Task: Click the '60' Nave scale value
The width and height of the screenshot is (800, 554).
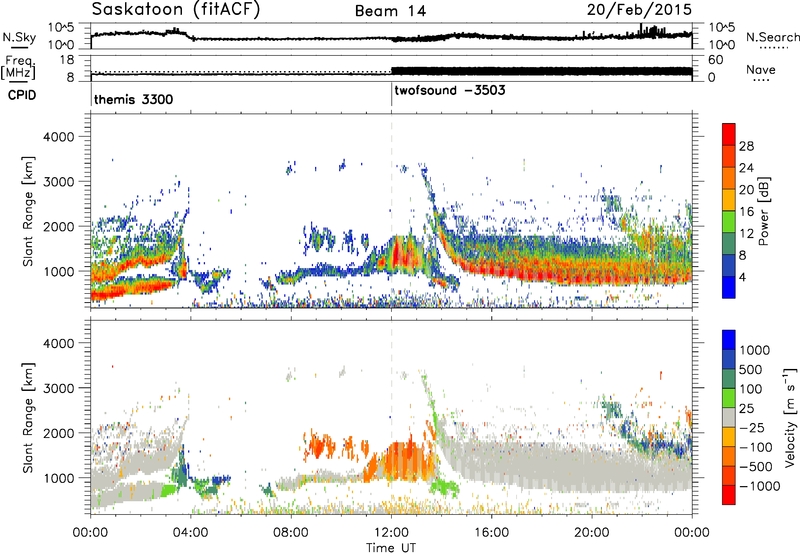Action: click(715, 60)
